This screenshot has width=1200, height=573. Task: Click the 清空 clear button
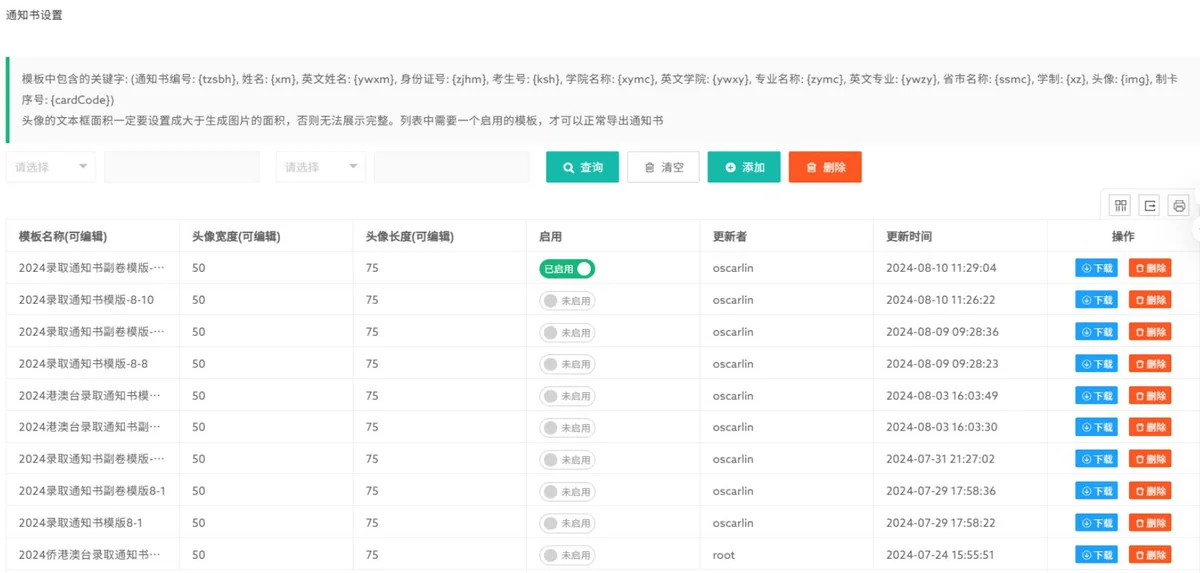663,167
